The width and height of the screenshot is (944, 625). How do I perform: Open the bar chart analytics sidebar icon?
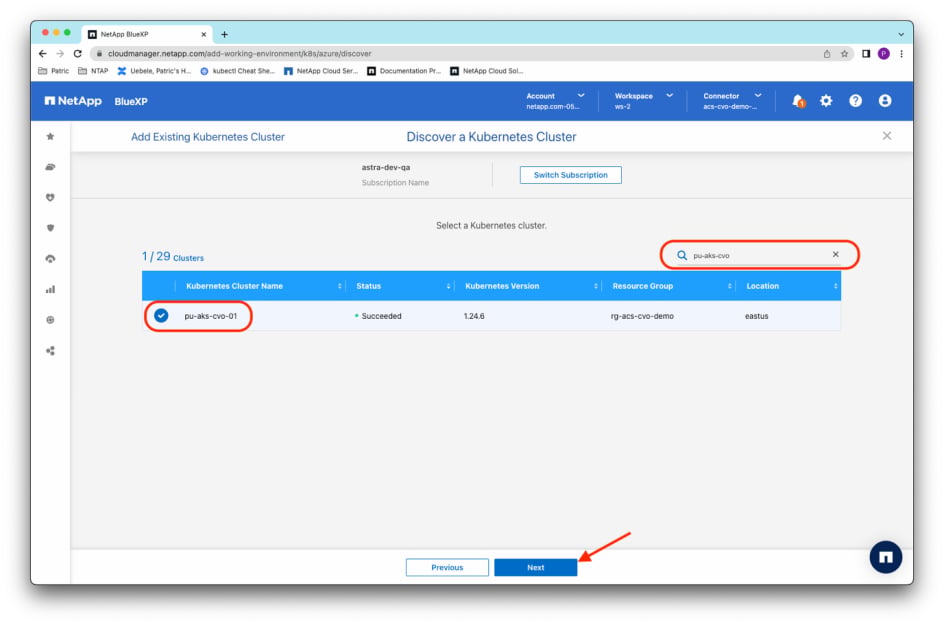(x=51, y=290)
